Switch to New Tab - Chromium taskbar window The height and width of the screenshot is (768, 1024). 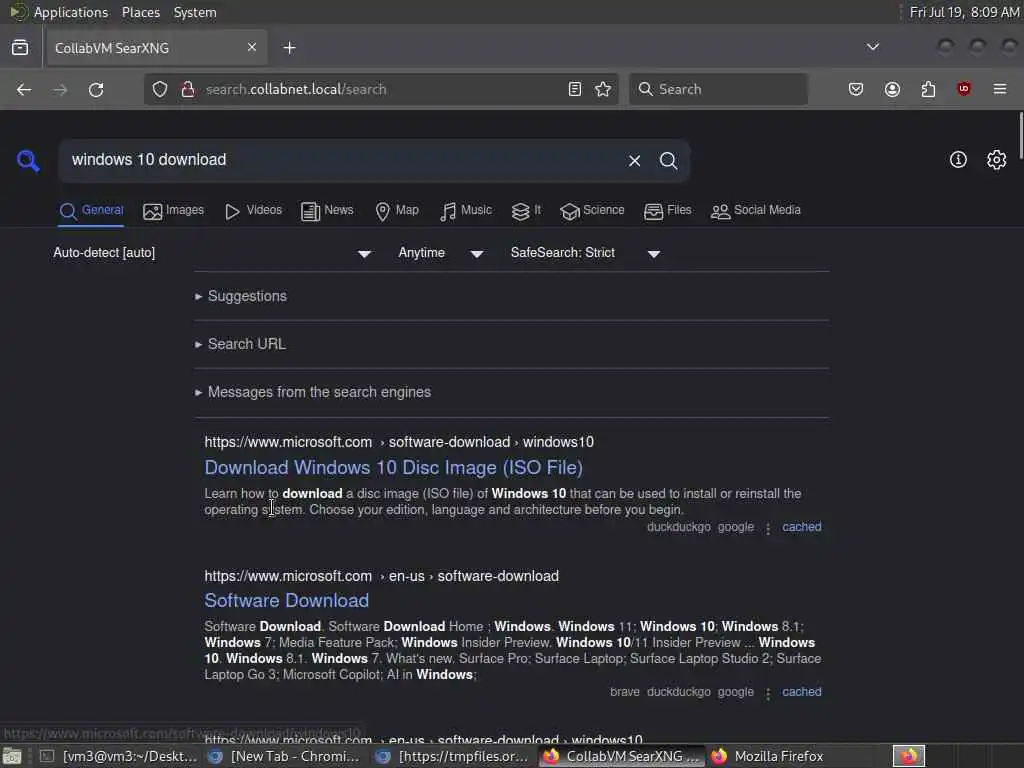point(285,756)
